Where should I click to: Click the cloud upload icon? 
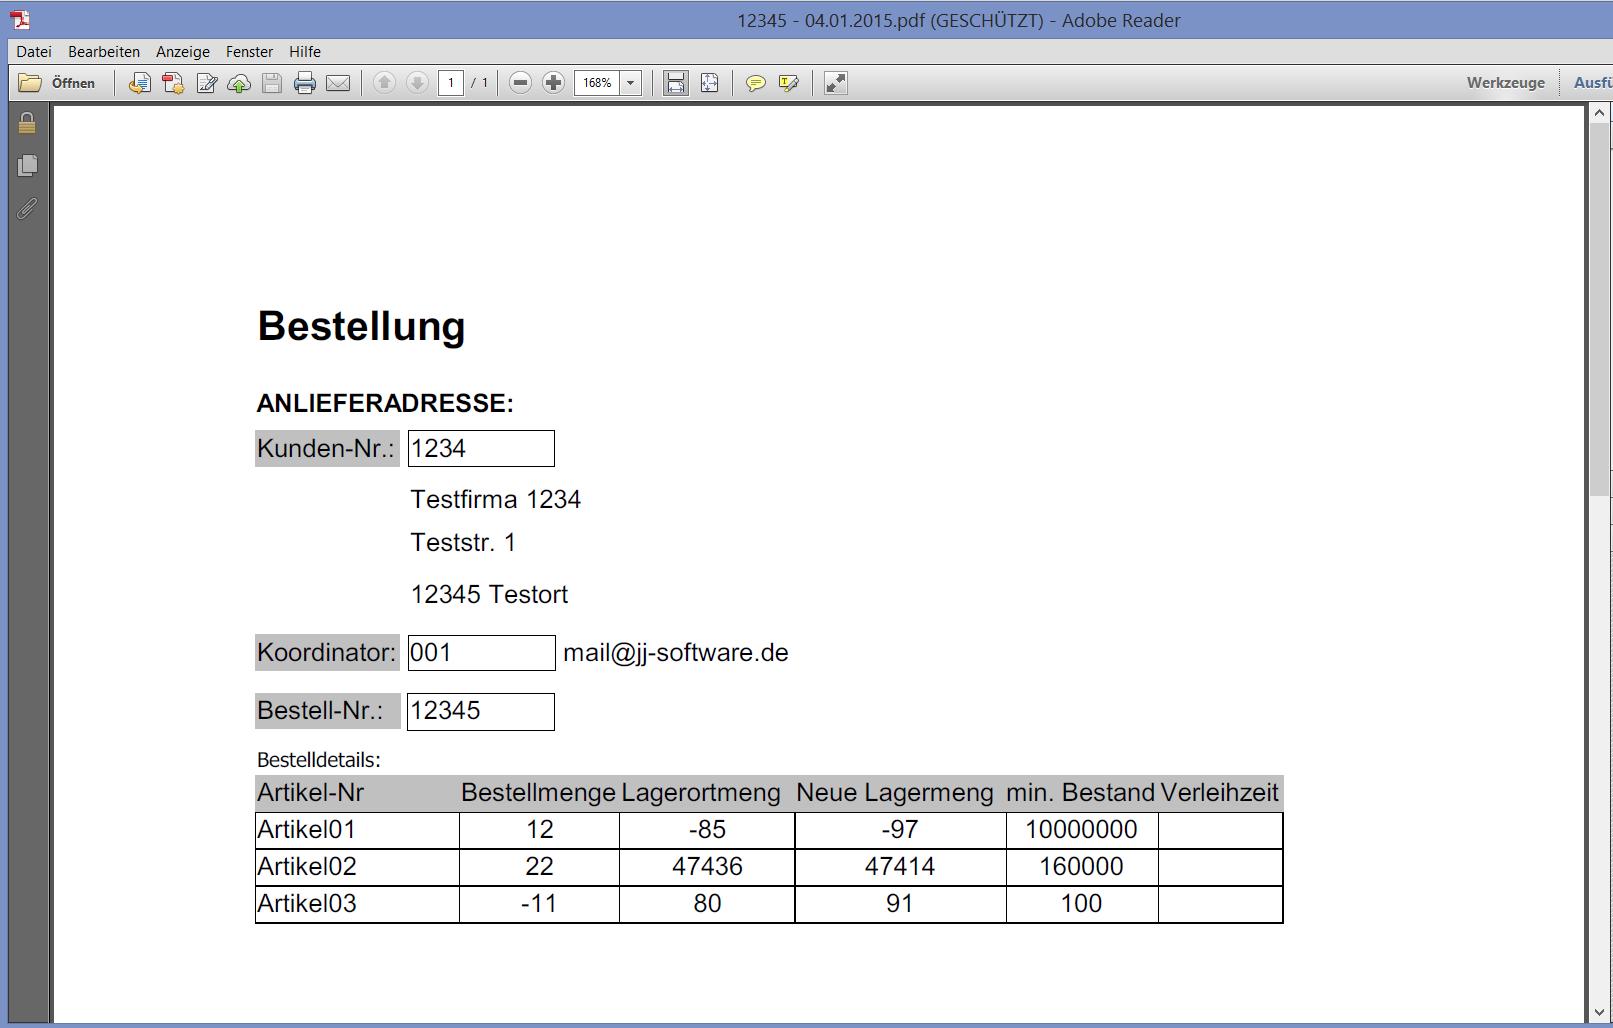tap(239, 83)
